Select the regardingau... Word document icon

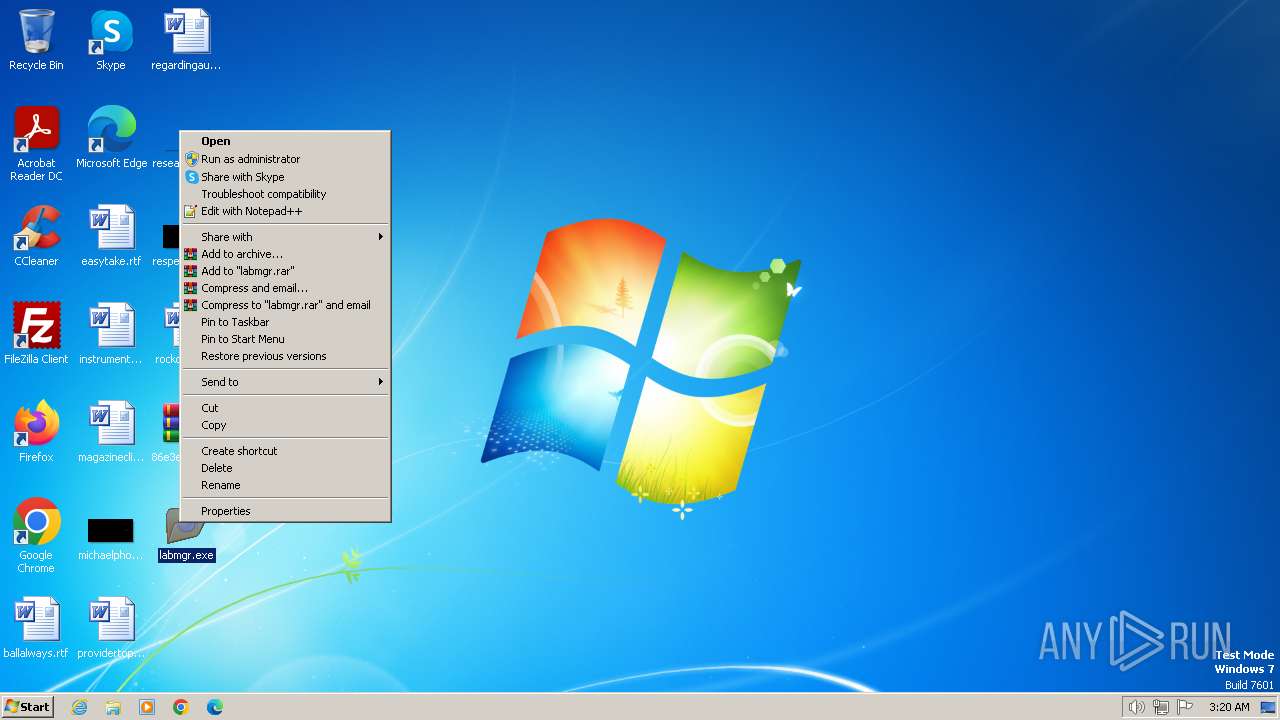tap(186, 40)
